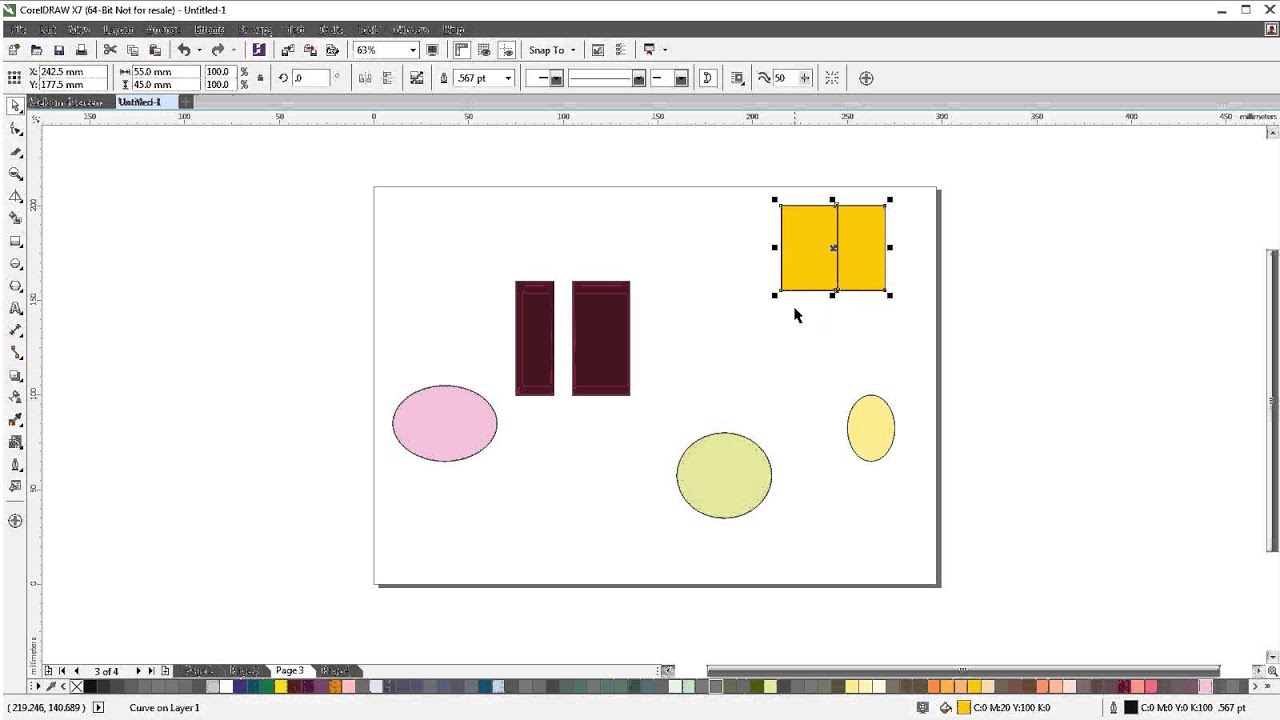Go to the first page
Viewport: 1280px width, 720px height.
[62, 671]
